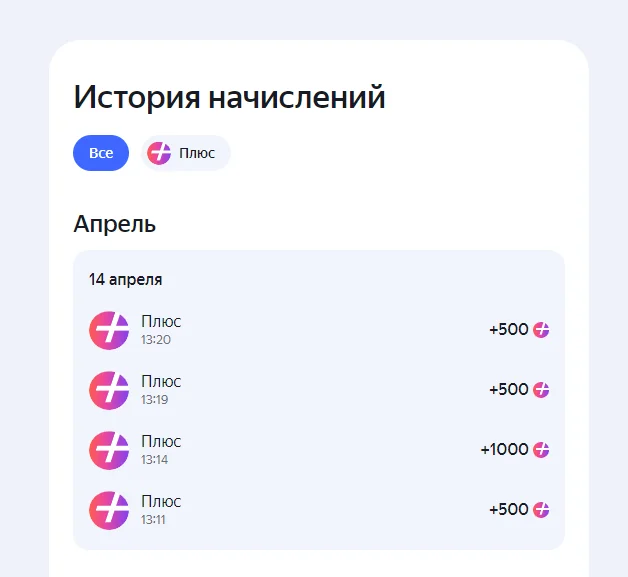Screen dimensions: 628x577
Task: Click the Апрель month heading
Action: point(115,224)
